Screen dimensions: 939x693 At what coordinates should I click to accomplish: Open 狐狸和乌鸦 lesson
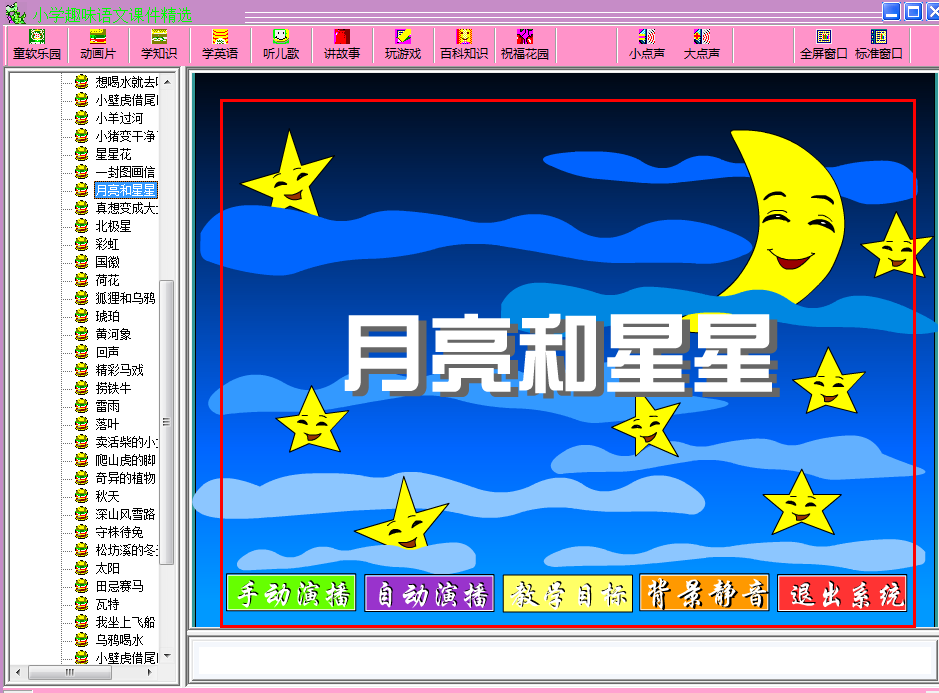coord(125,298)
